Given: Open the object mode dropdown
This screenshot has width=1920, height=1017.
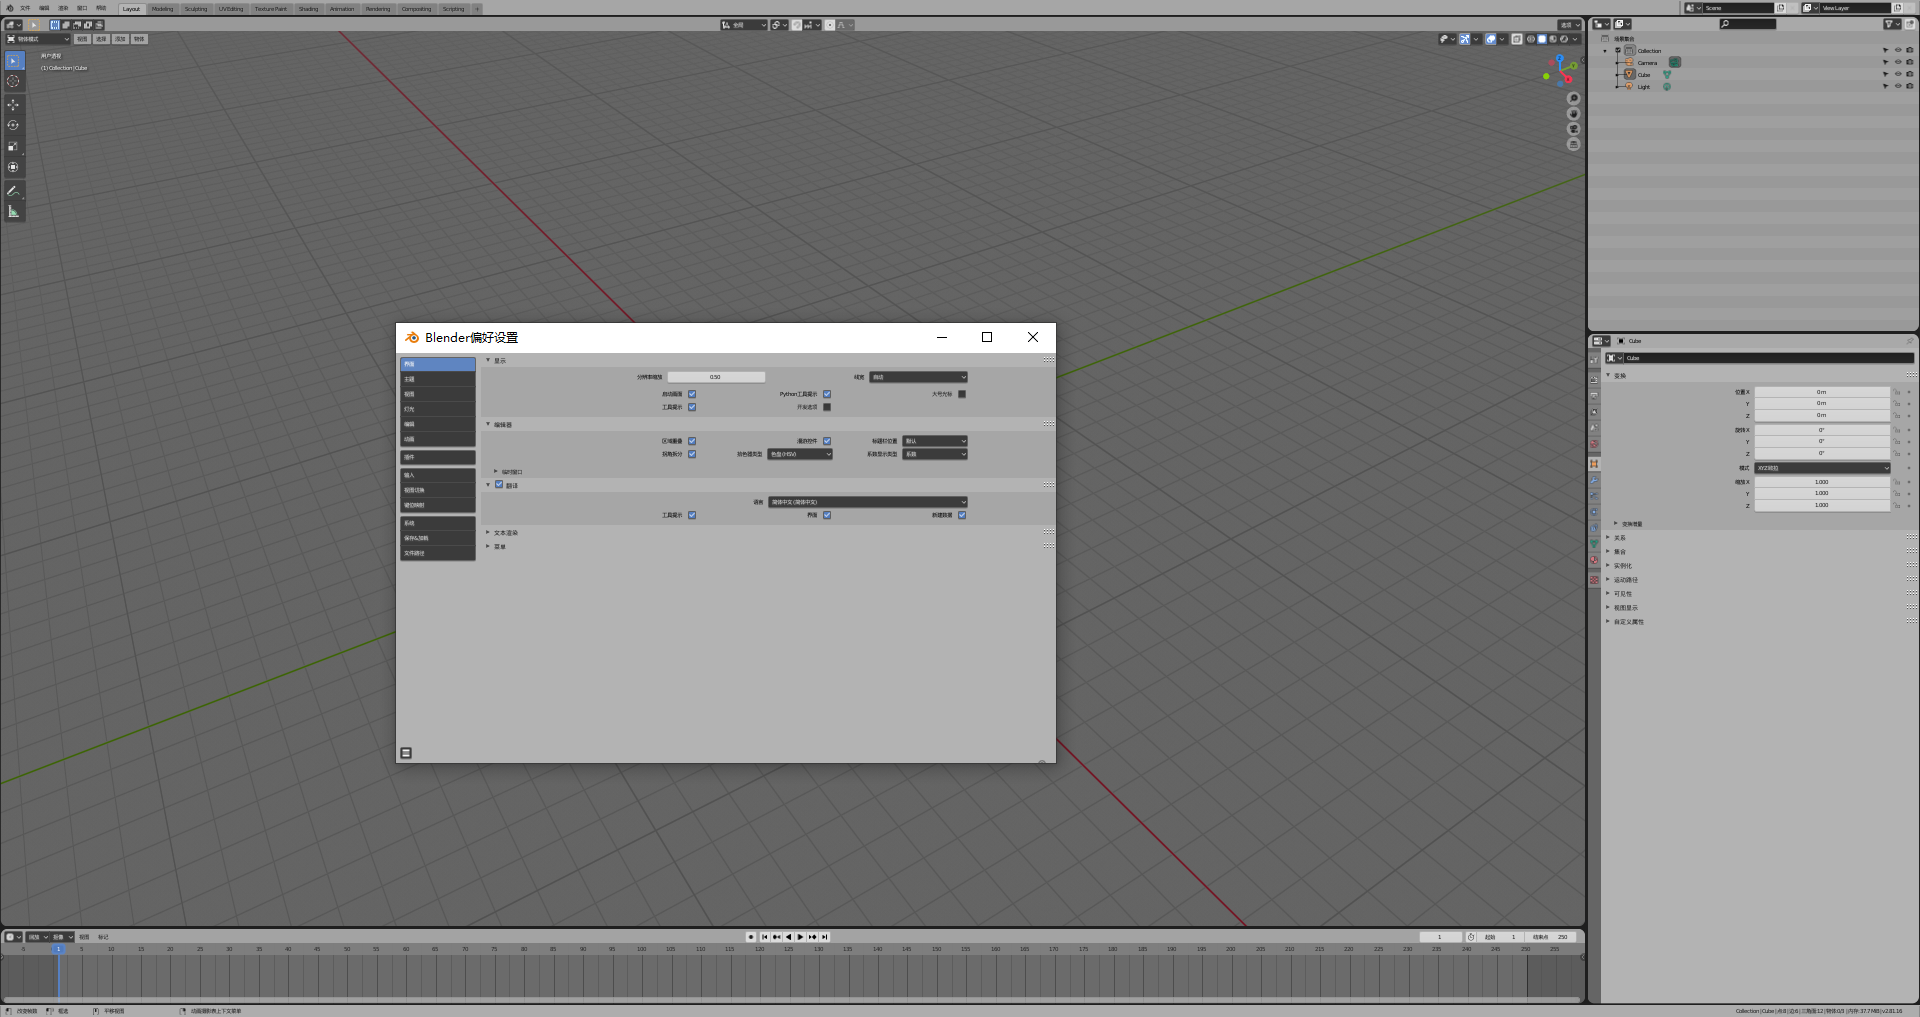Looking at the screenshot, I should click(37, 39).
